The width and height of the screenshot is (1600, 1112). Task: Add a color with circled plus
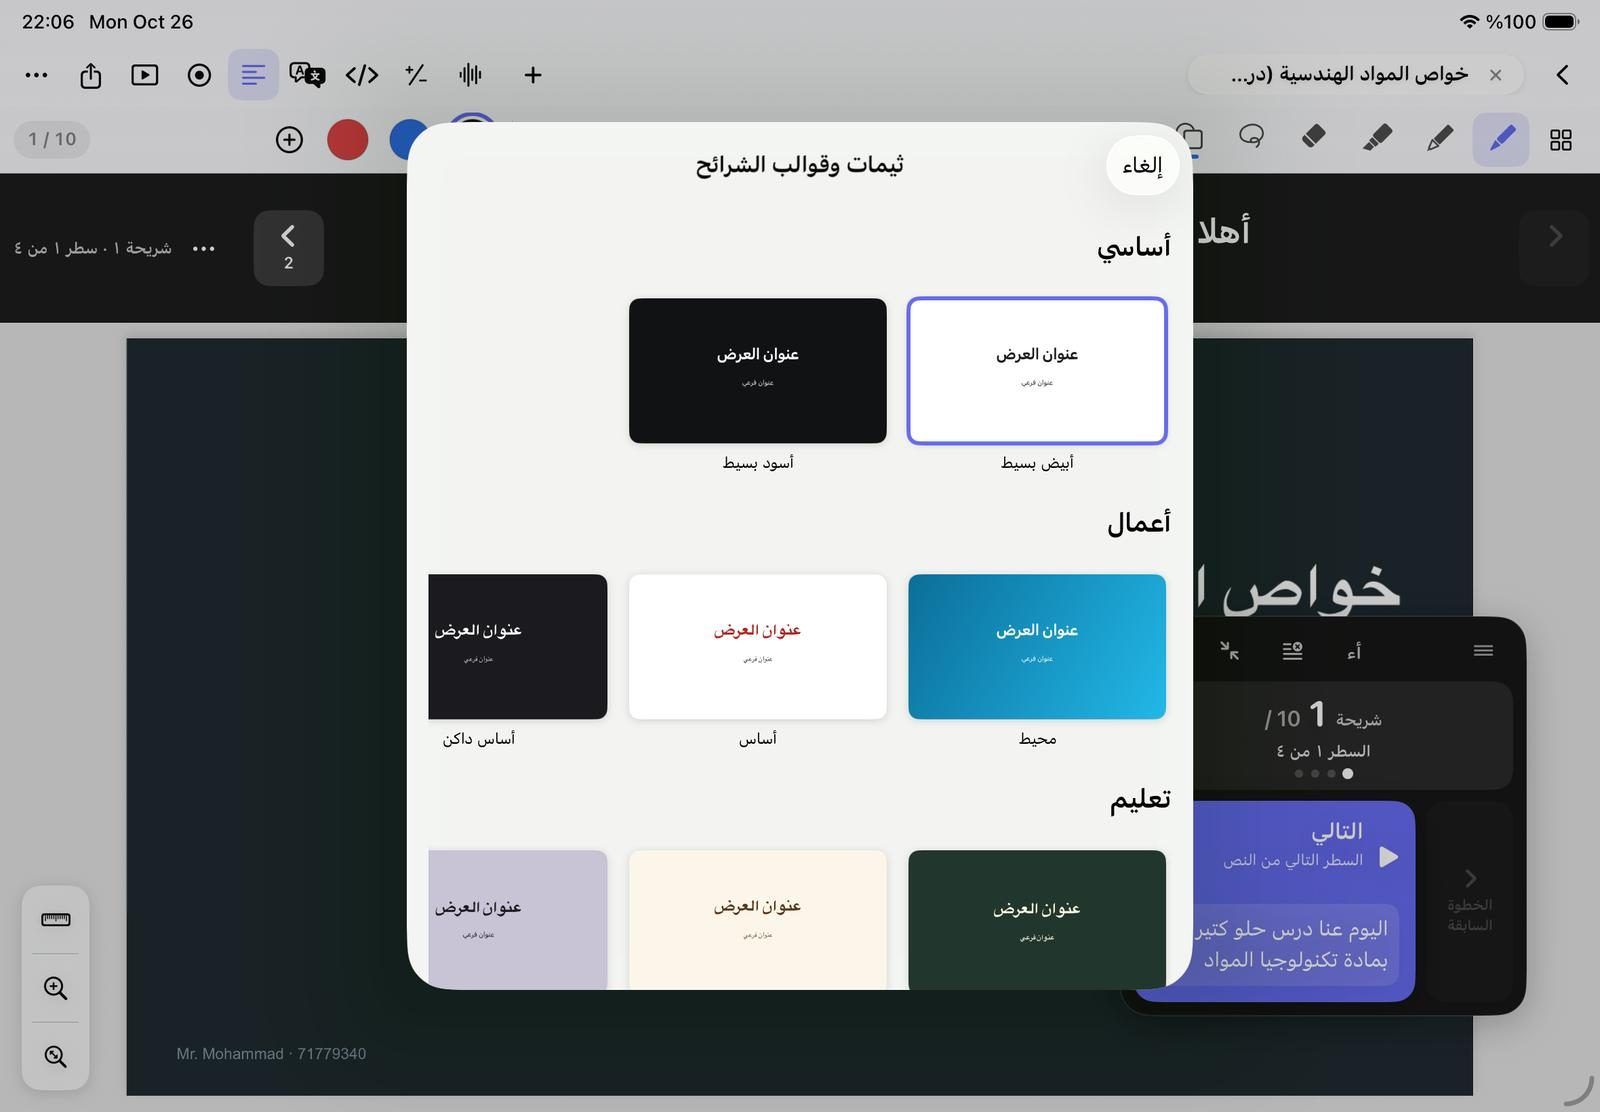pos(289,140)
